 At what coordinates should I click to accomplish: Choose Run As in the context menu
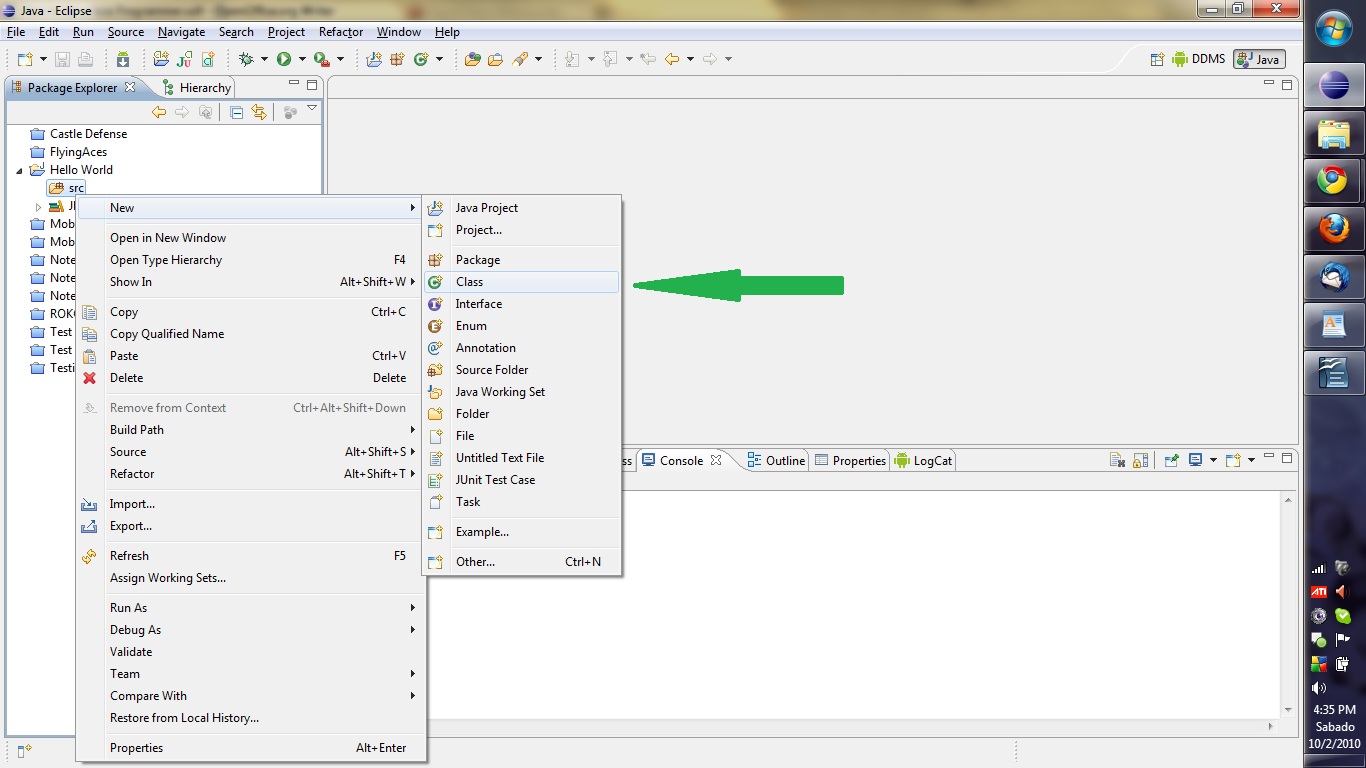point(251,608)
